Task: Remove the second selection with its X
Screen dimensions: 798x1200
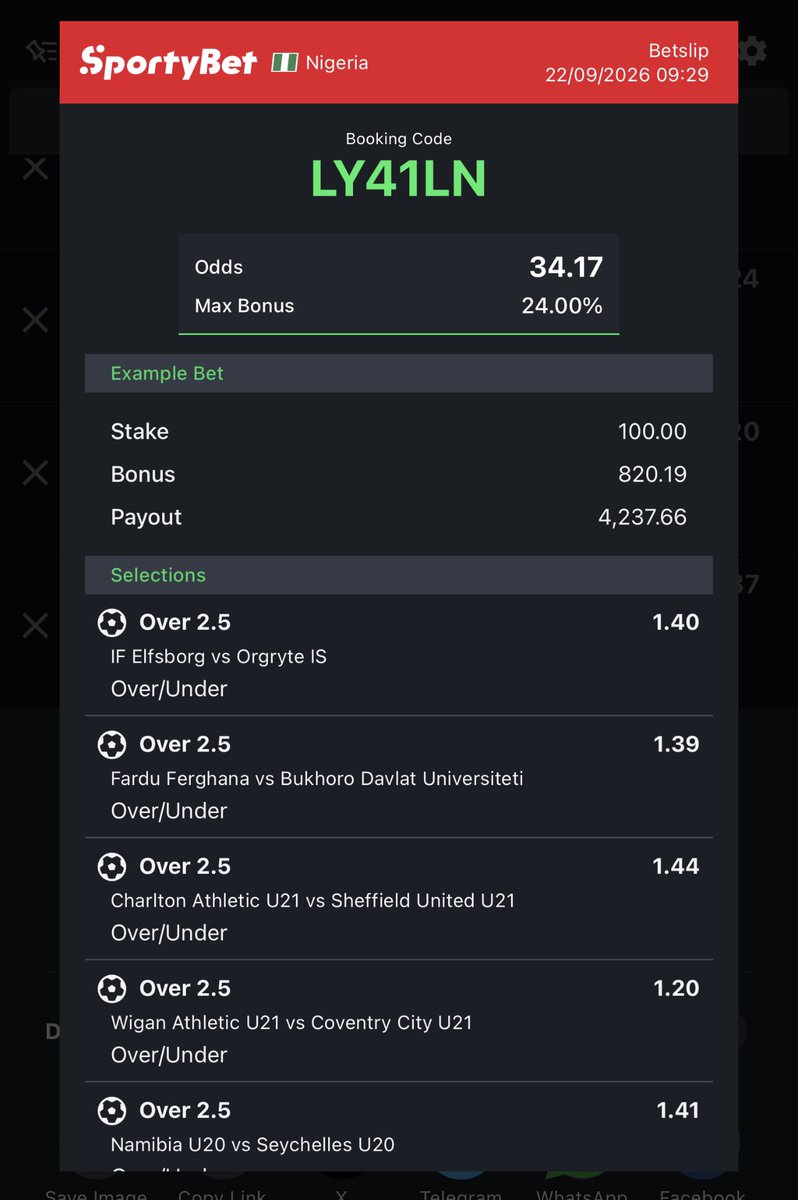Action: pos(35,320)
